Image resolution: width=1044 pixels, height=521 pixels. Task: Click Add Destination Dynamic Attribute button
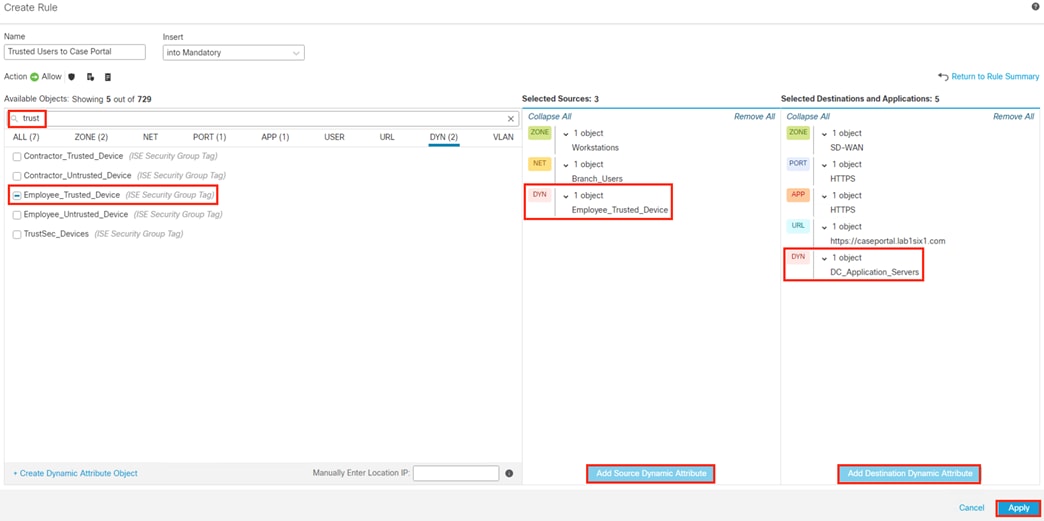click(909, 474)
